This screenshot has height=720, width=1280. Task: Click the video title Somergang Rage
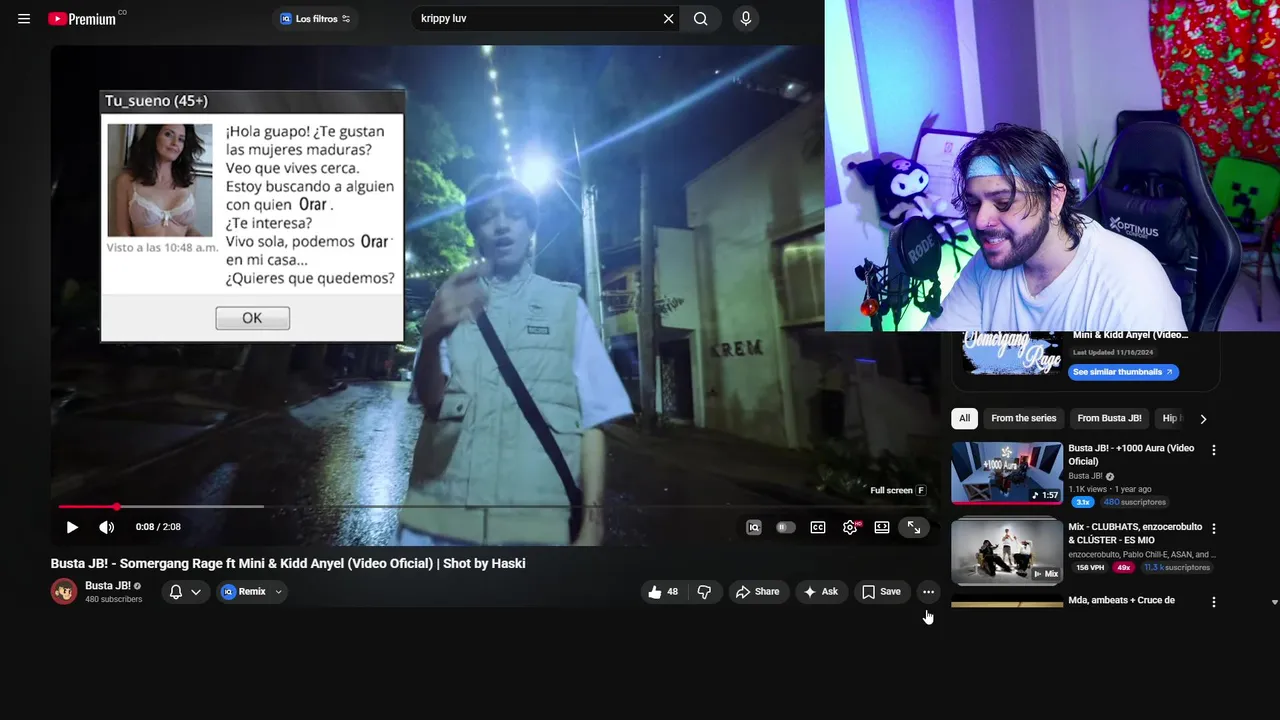pyautogui.click(x=288, y=563)
